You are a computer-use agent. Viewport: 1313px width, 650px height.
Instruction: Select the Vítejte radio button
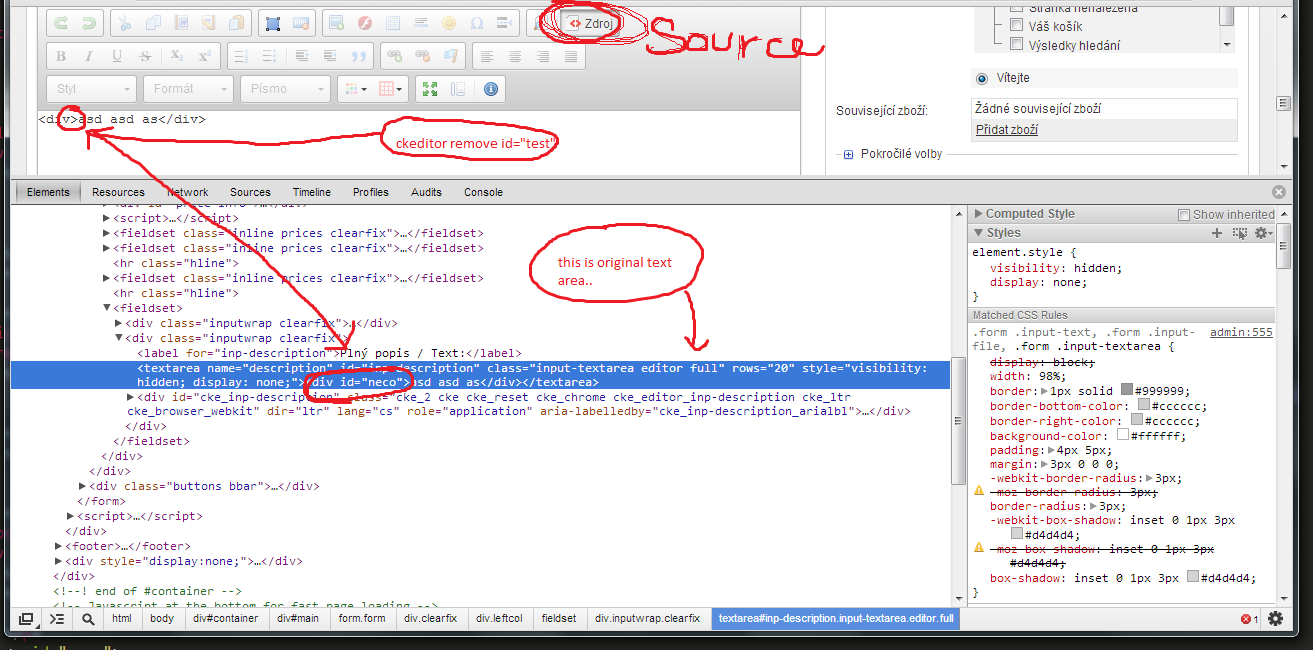981,78
